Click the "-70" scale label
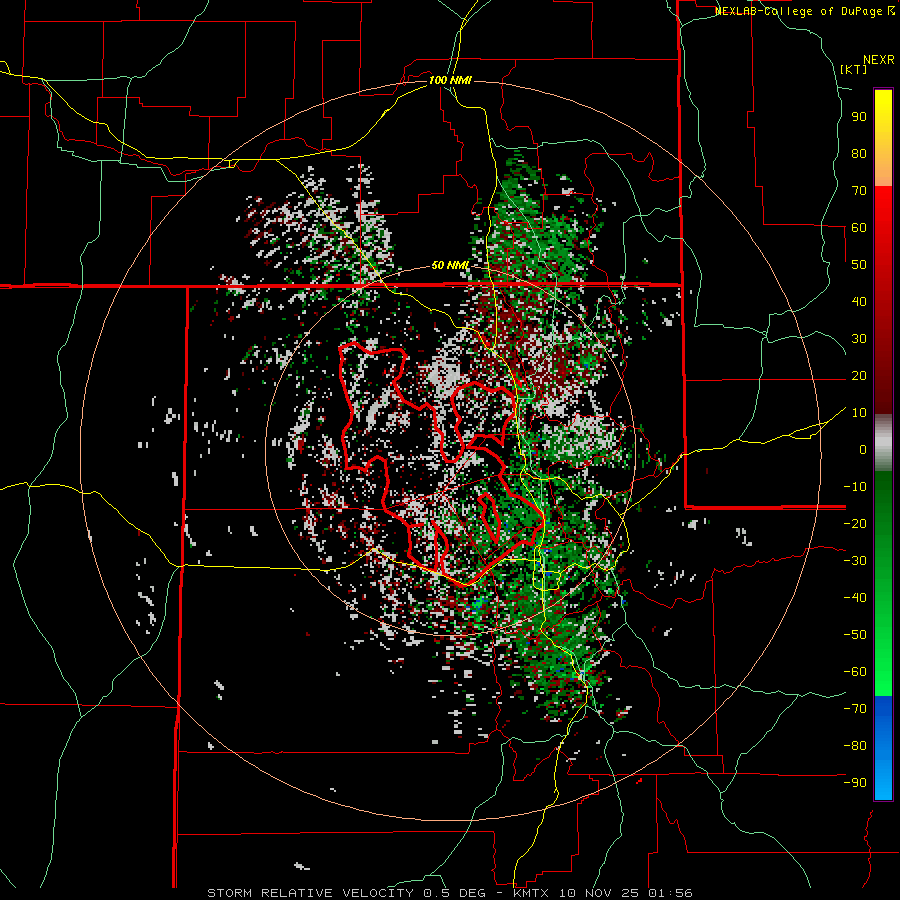The image size is (900, 900). tap(855, 709)
